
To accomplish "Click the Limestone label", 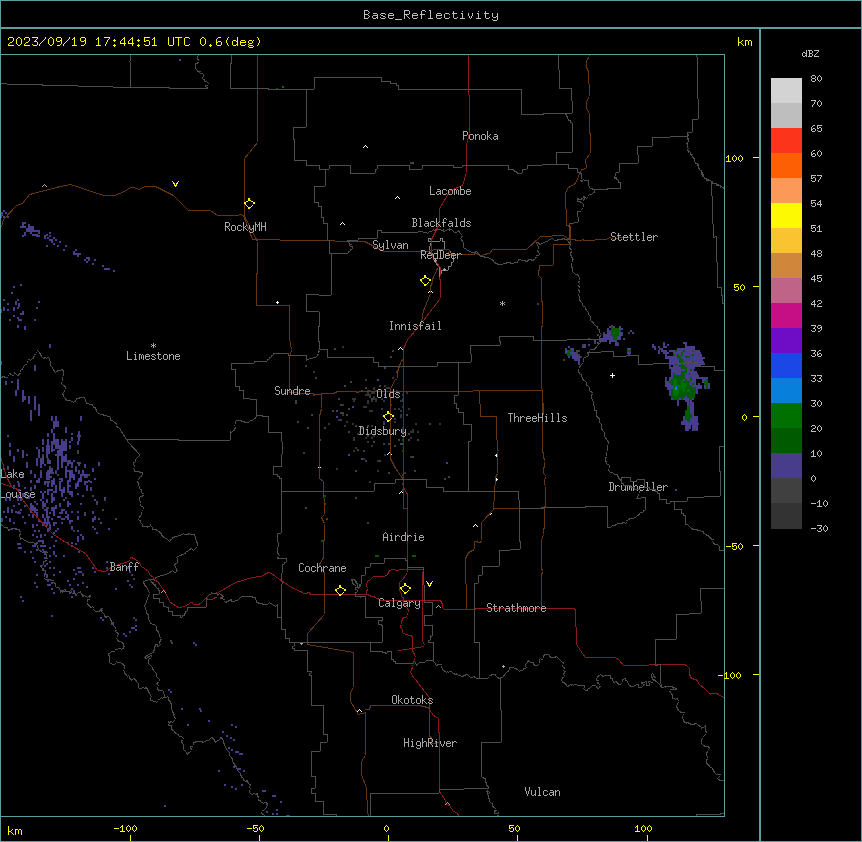I will coord(153,356).
